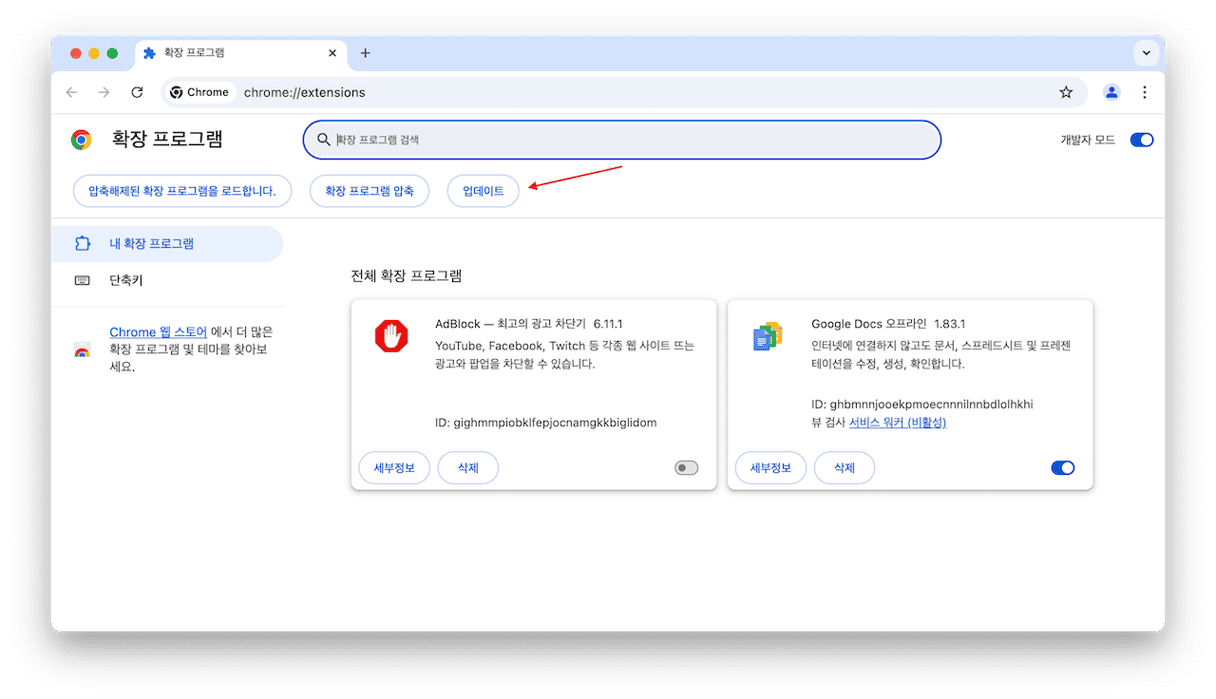
Task: Click Google Docs version 1.83.1 text
Action: (949, 324)
